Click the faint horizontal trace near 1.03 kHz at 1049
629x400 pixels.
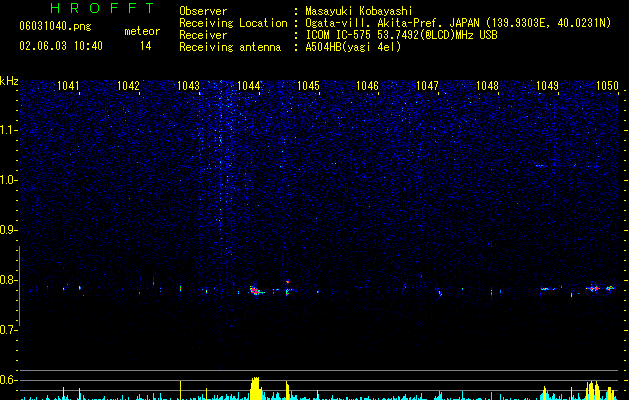coord(542,165)
